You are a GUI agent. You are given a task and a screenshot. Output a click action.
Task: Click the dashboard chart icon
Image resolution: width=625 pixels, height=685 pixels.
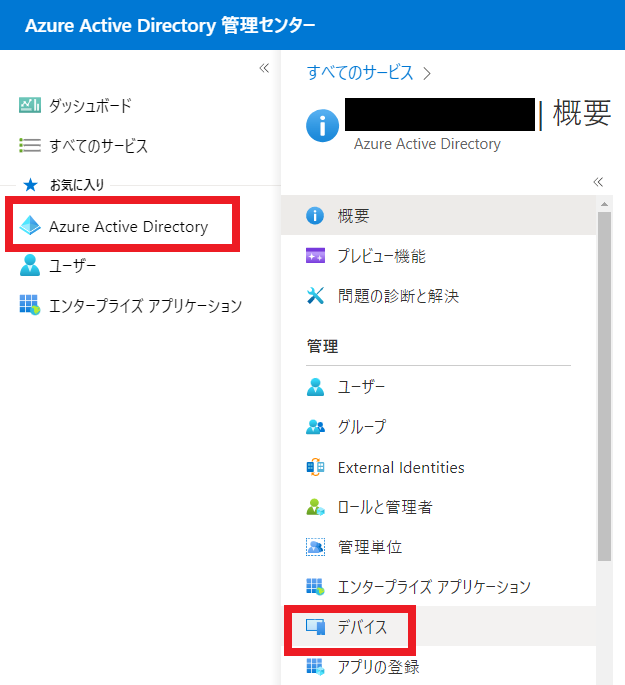[x=30, y=105]
